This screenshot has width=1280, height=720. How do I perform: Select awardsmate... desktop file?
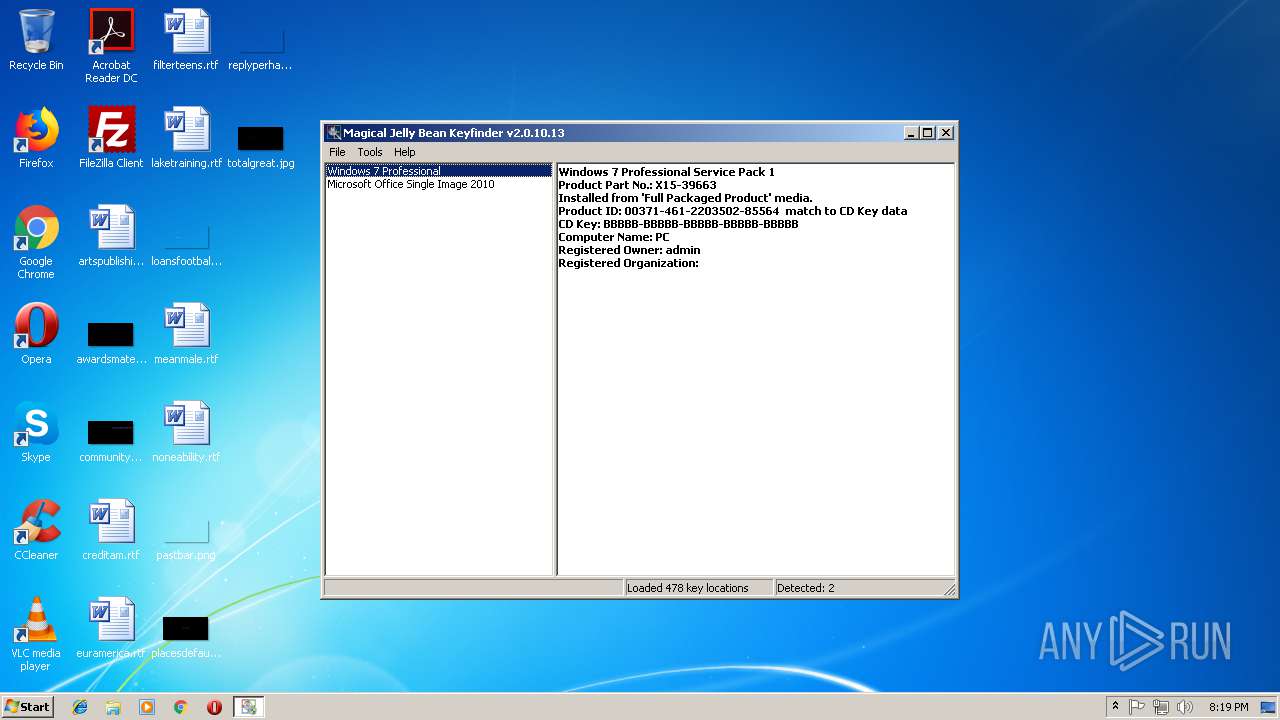[111, 342]
